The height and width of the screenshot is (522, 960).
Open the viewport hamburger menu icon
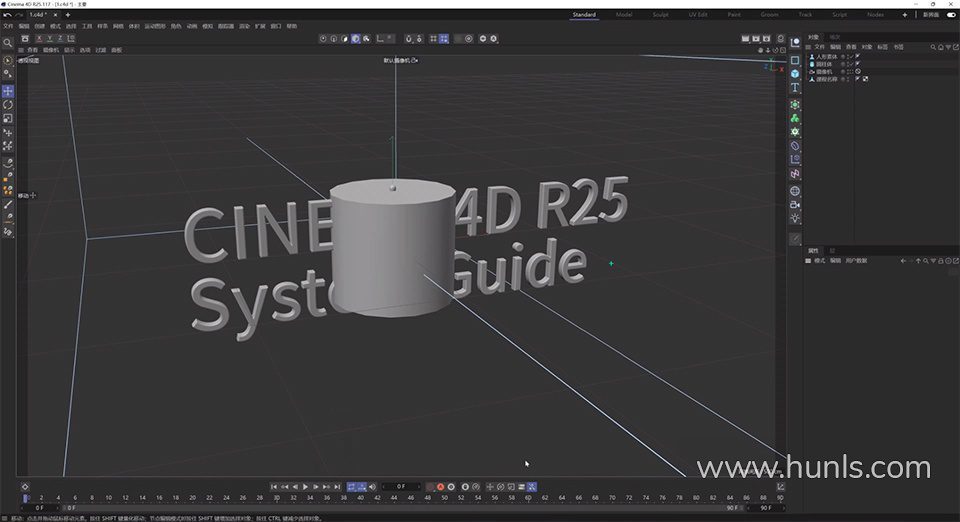click(21, 50)
